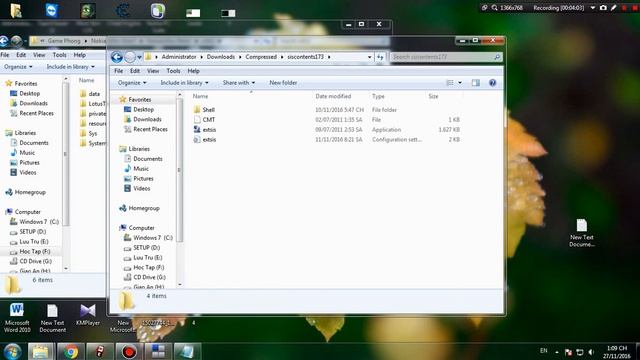Sort by the Date modified column header
Viewport: 640px width, 360px height.
pos(333,96)
